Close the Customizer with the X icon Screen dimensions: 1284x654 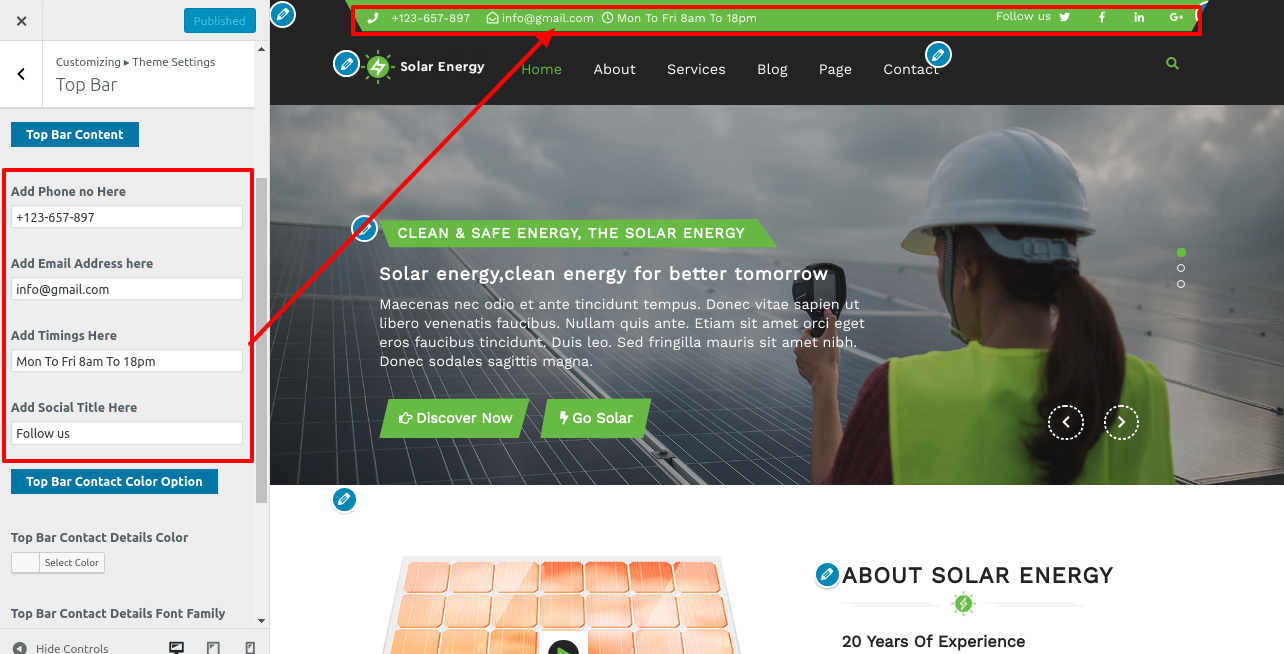click(x=22, y=20)
